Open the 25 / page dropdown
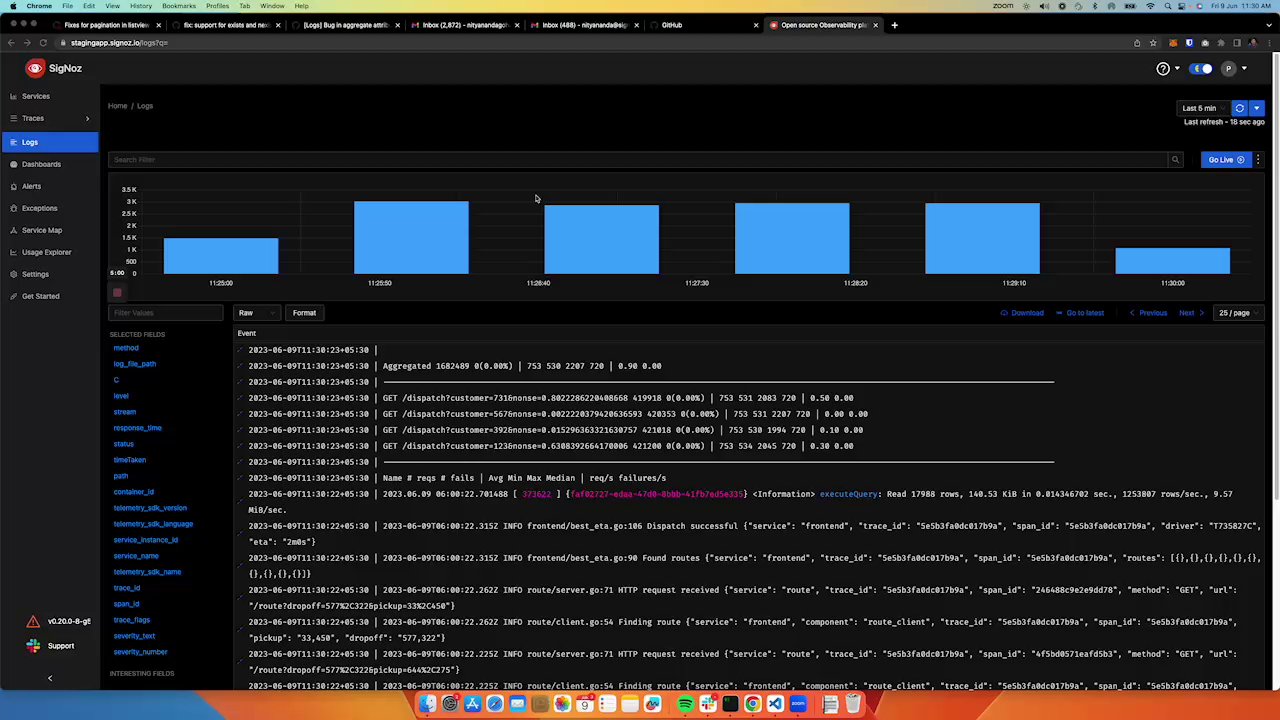 click(1238, 313)
